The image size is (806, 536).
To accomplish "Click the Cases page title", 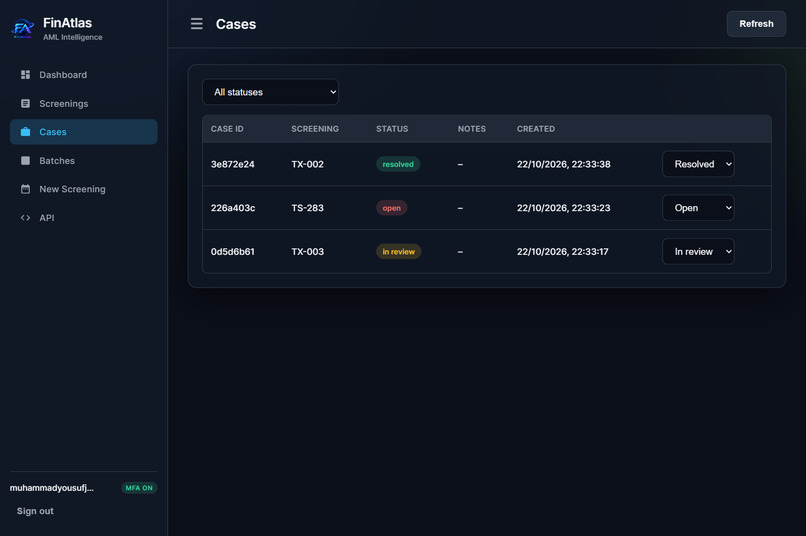I will coord(236,24).
